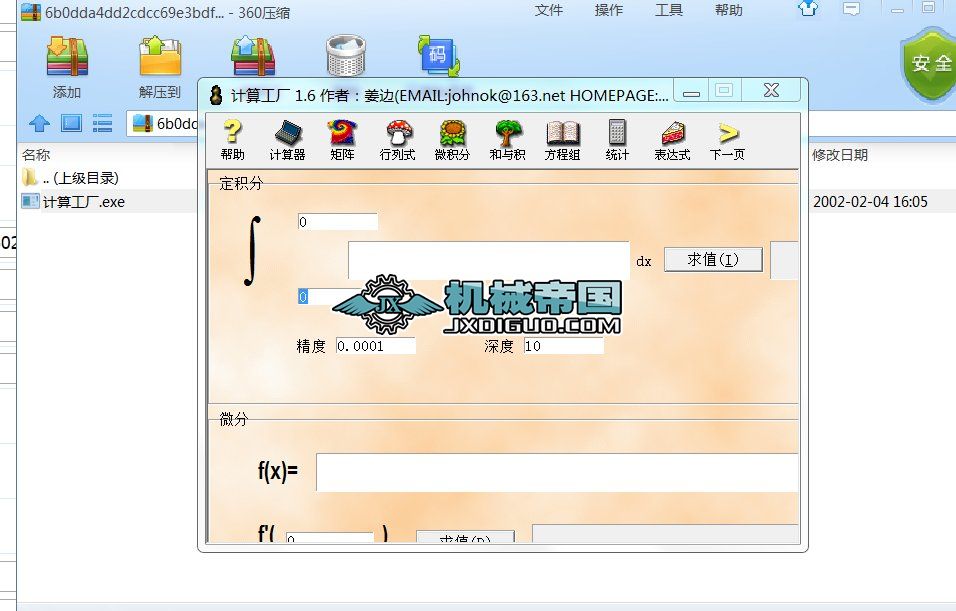Click the trash bin delete icon in 360压缩
Image resolution: width=956 pixels, height=611 pixels.
coord(346,55)
